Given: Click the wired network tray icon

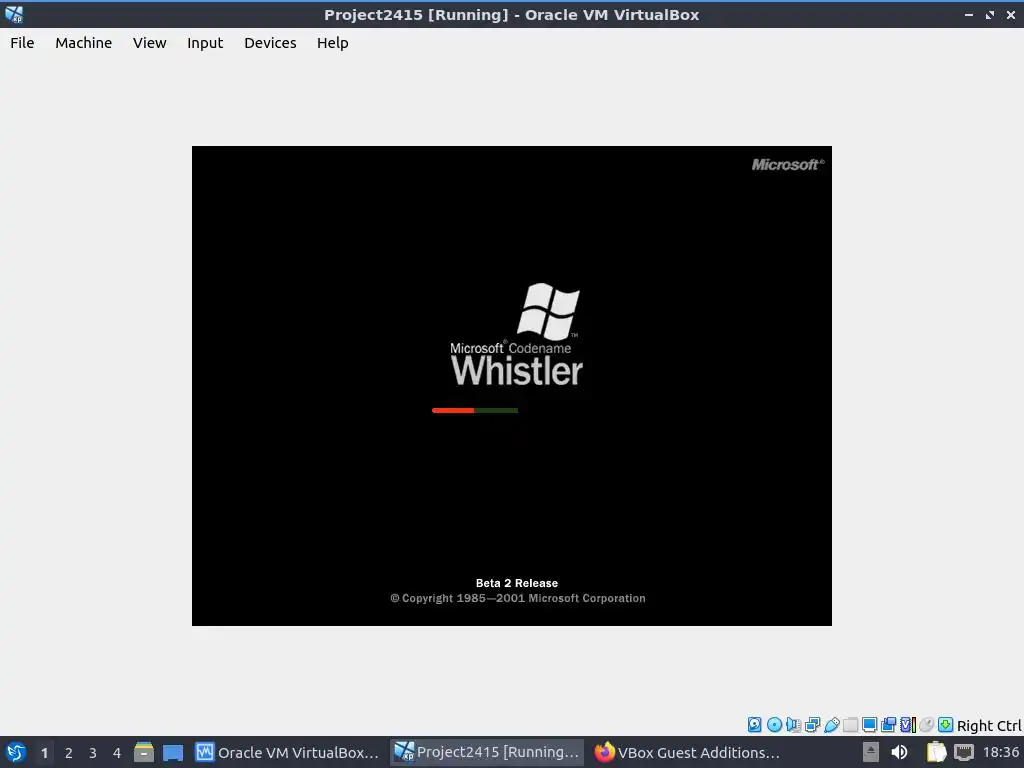Looking at the screenshot, I should click(x=964, y=752).
